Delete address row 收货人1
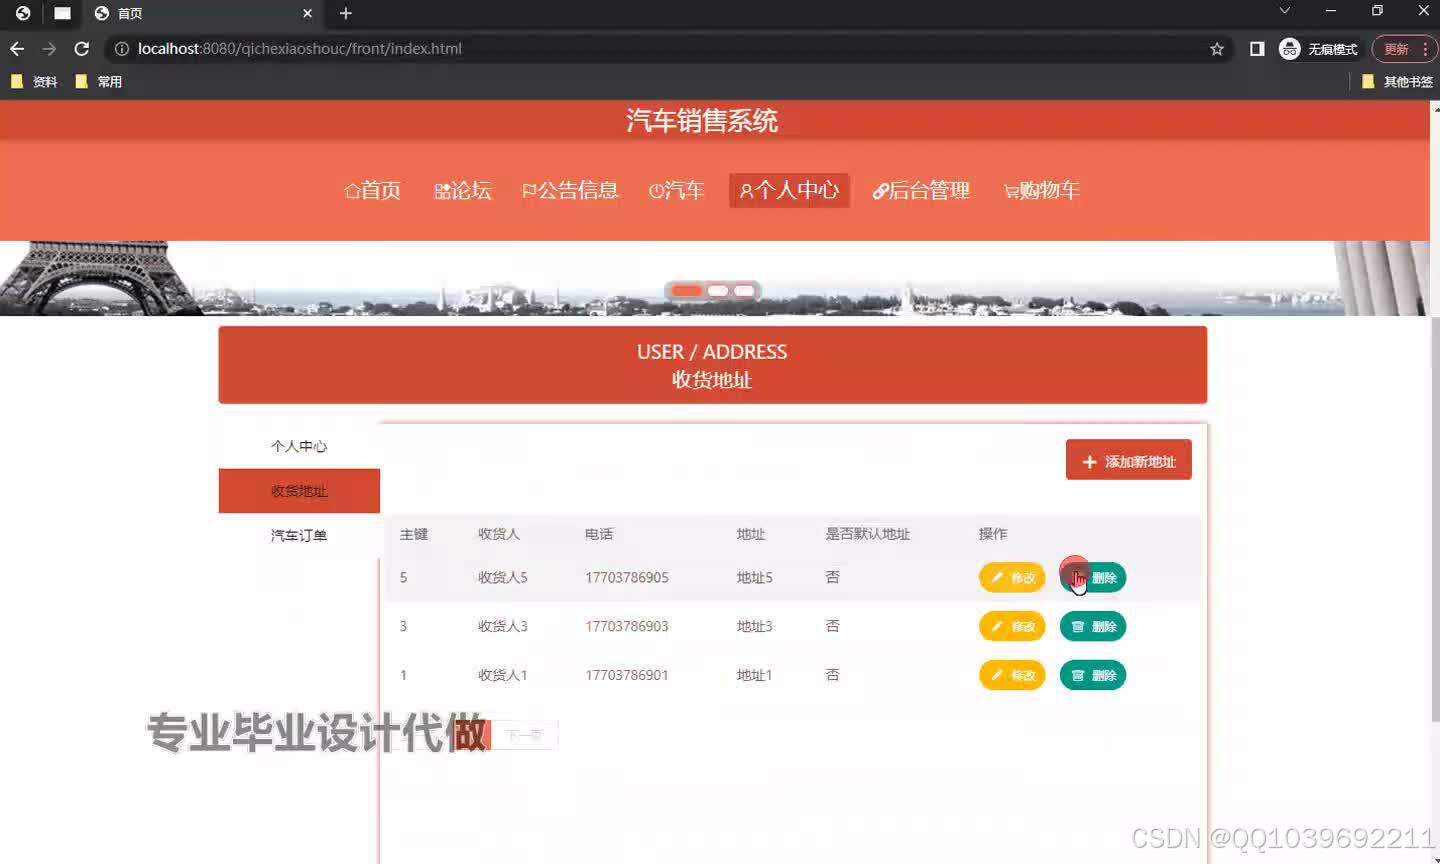Image resolution: width=1440 pixels, height=864 pixels. coord(1093,675)
